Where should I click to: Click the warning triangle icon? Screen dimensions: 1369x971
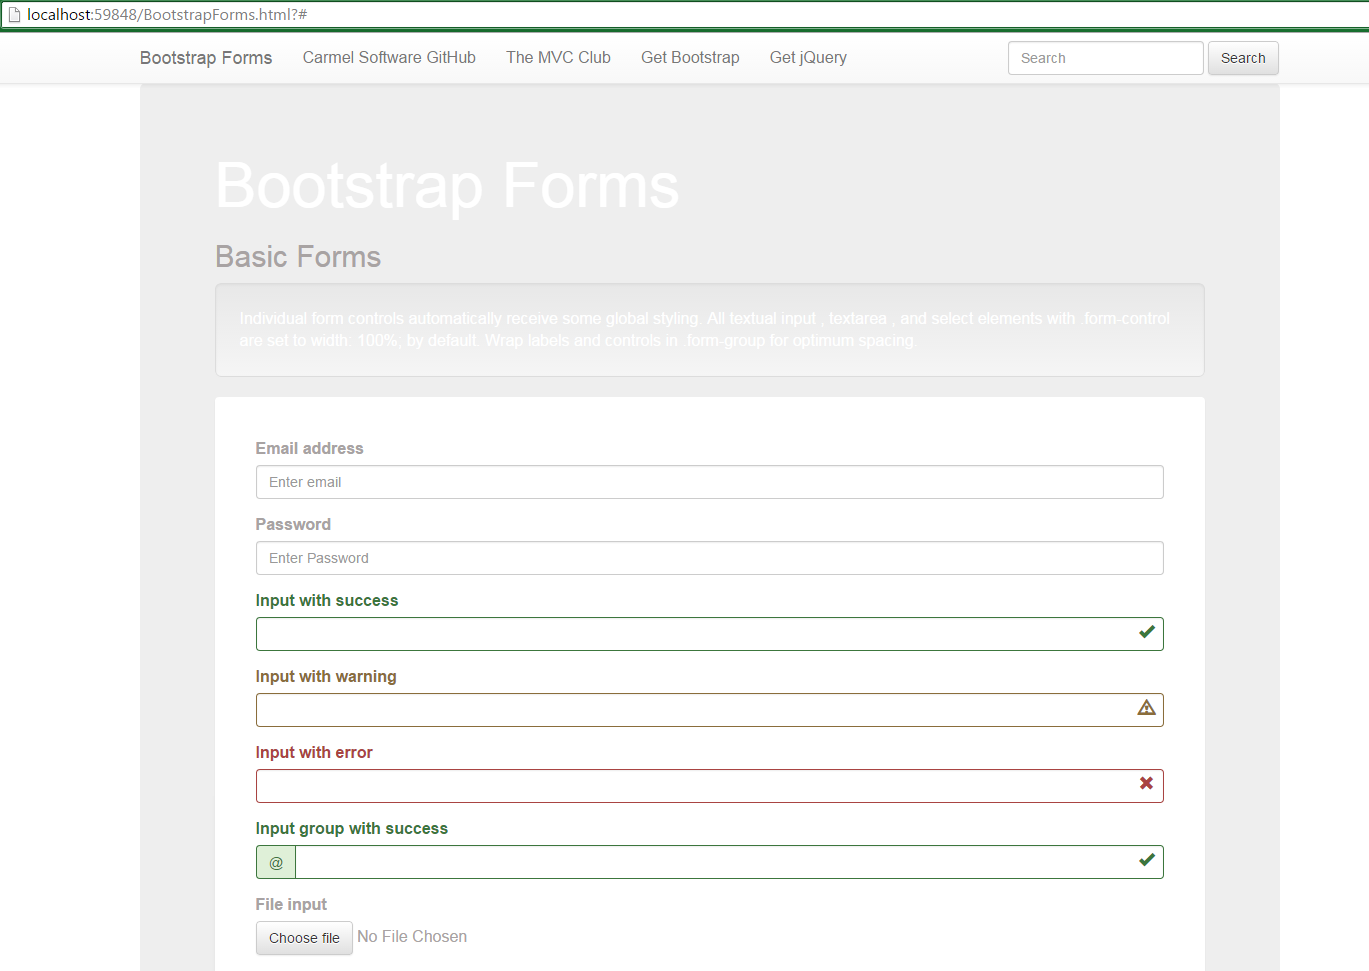pos(1146,709)
